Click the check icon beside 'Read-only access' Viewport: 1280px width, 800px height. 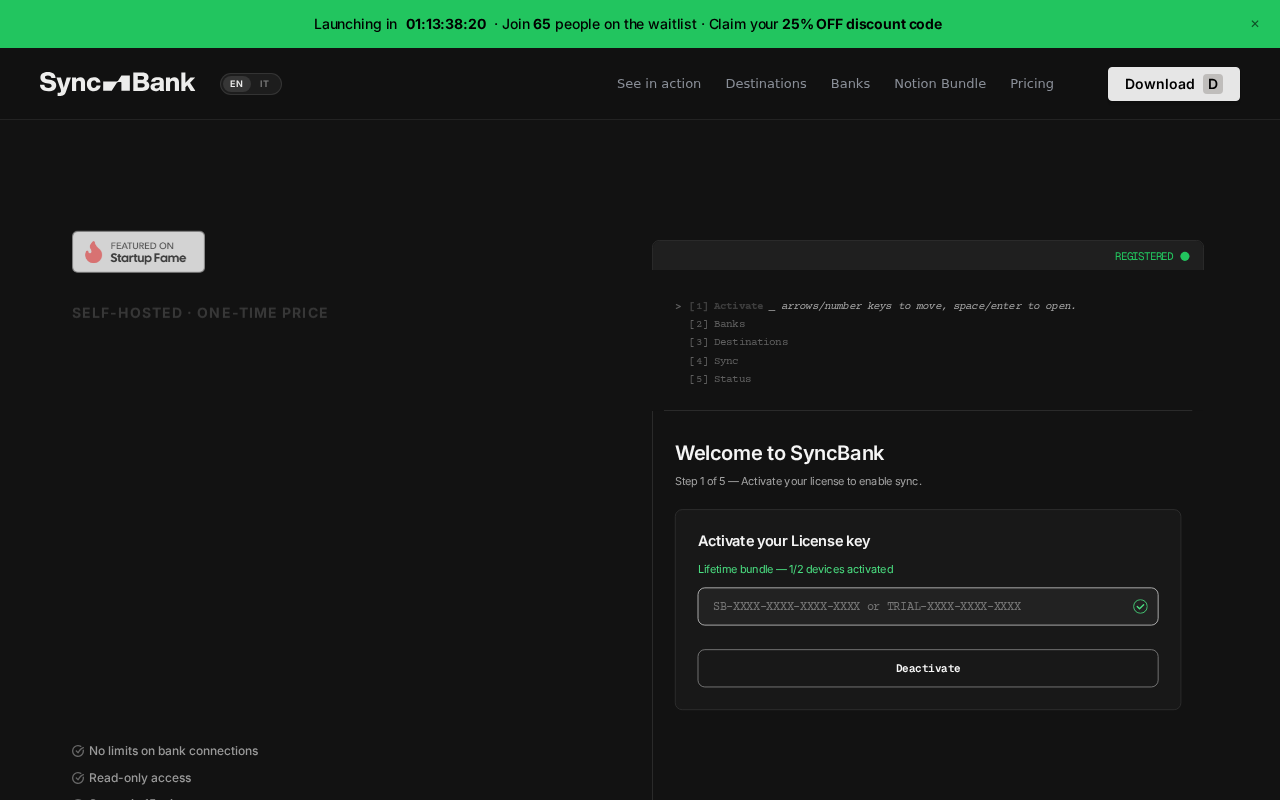tap(78, 778)
